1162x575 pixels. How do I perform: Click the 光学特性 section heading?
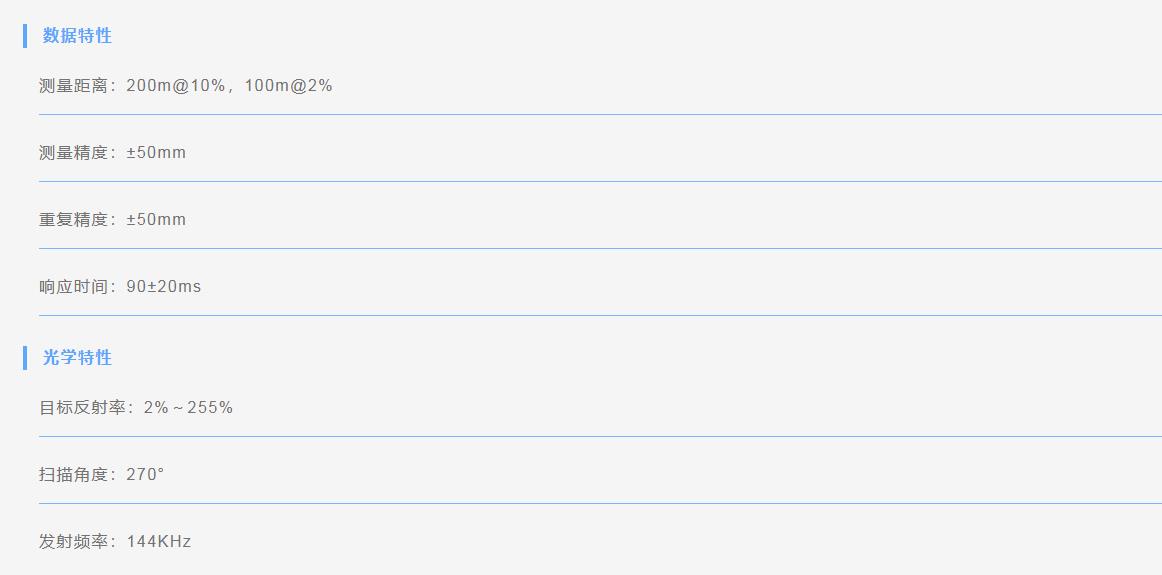(x=77, y=357)
